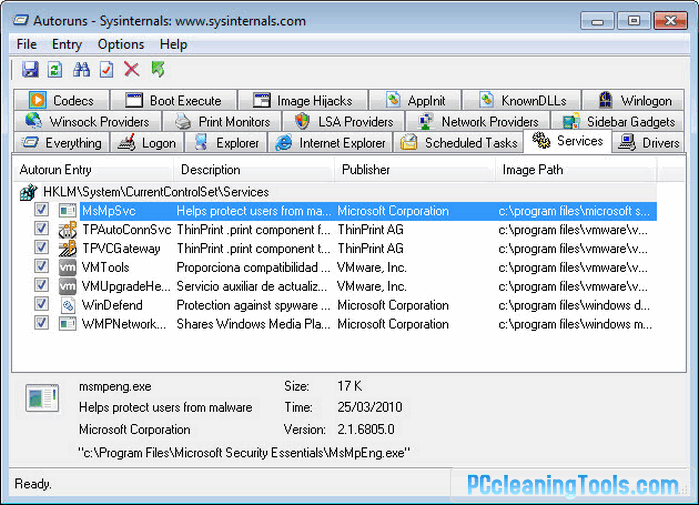
Task: Switch to the Network Providers tab
Action: [478, 121]
